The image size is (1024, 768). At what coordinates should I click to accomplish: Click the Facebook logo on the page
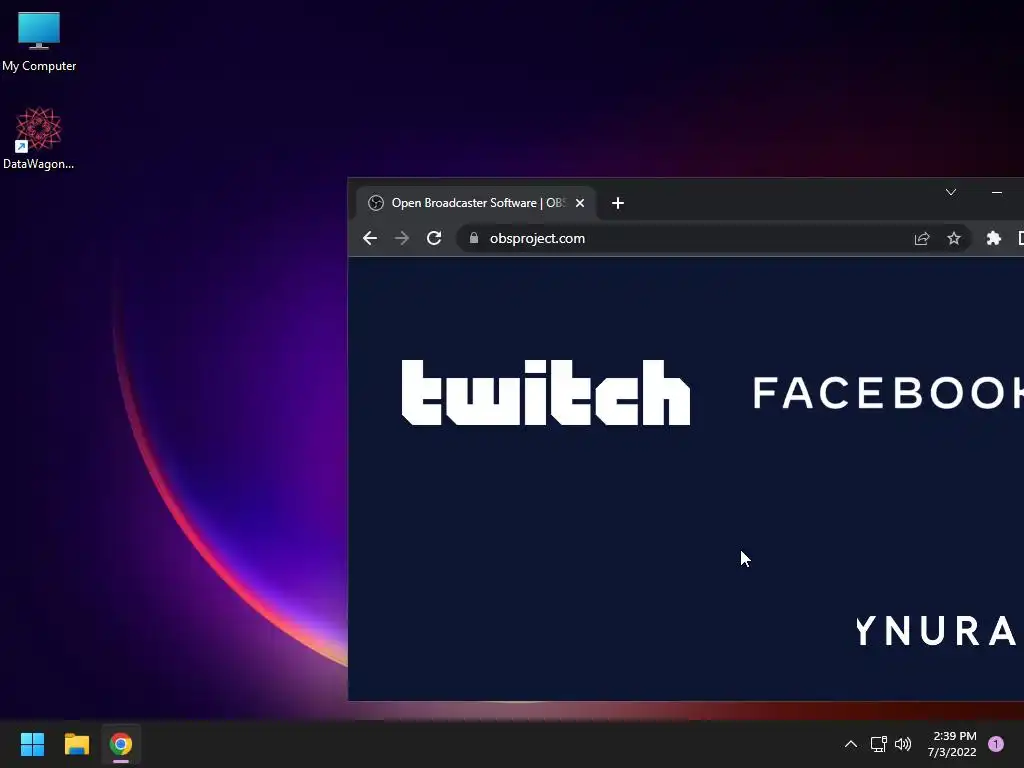coord(888,392)
